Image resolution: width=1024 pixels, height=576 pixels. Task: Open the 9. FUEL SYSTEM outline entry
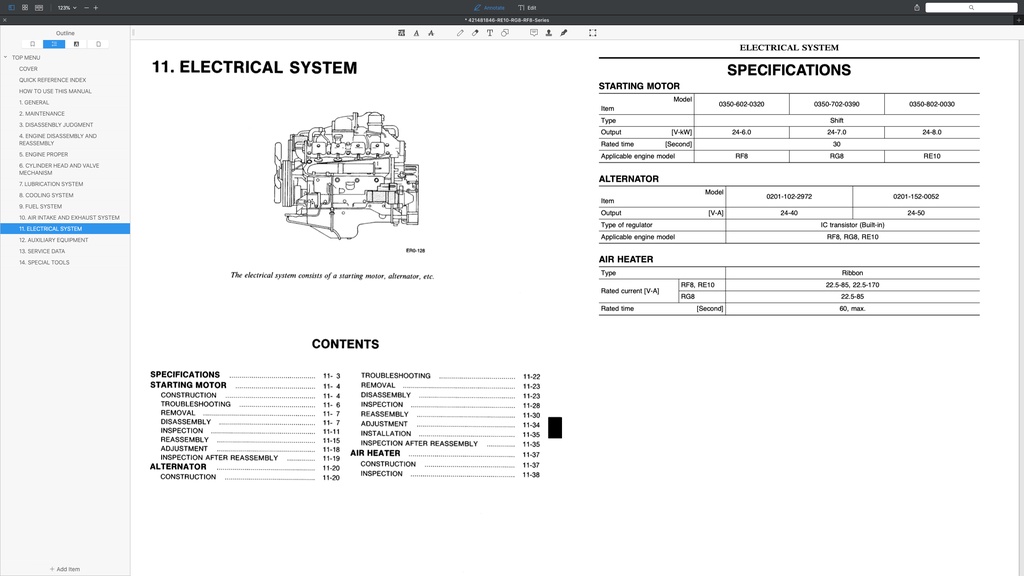[40, 206]
